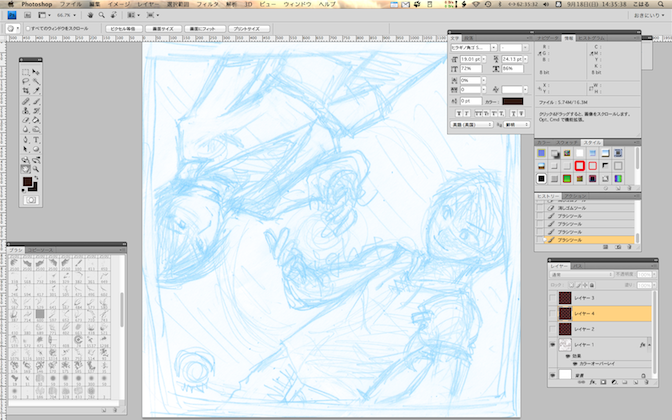The image size is (672, 420).
Task: Hide the 背景 layer via its eye icon
Action: click(553, 375)
